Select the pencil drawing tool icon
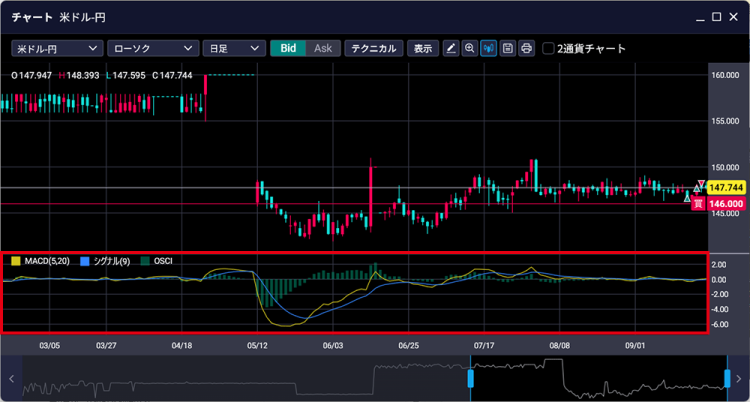The width and height of the screenshot is (750, 402). tap(451, 48)
